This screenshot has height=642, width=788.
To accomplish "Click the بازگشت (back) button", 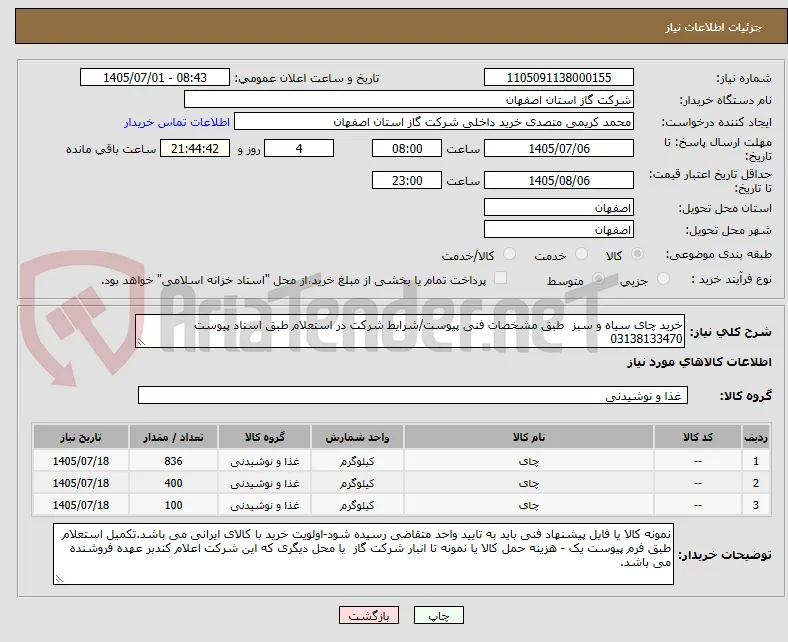I will pos(369,615).
